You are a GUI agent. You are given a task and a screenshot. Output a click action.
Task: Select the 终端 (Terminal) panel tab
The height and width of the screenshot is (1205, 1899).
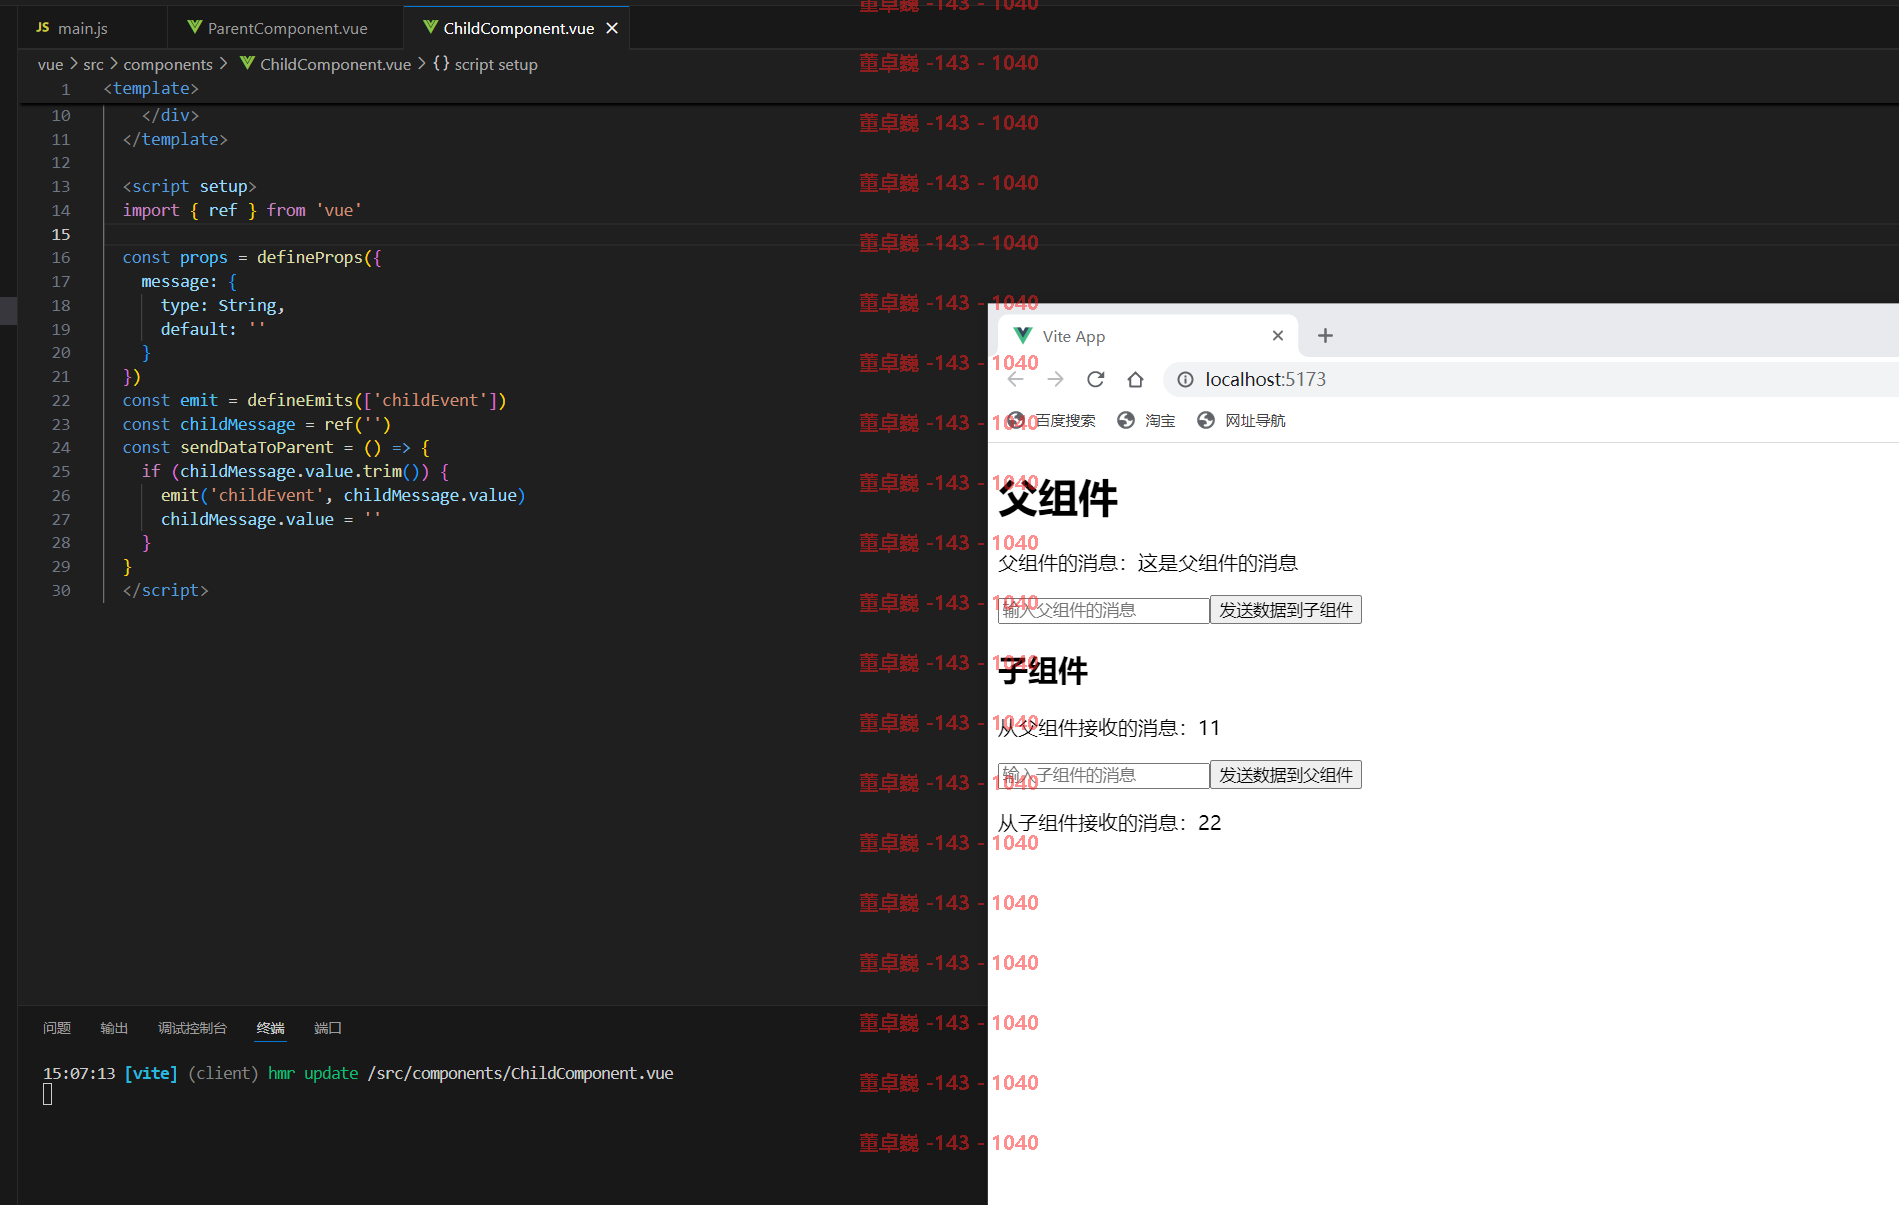(x=270, y=1028)
